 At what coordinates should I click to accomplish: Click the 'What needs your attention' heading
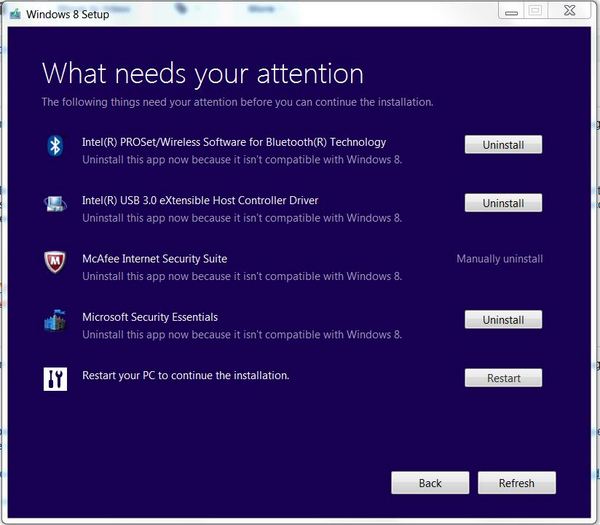point(202,74)
